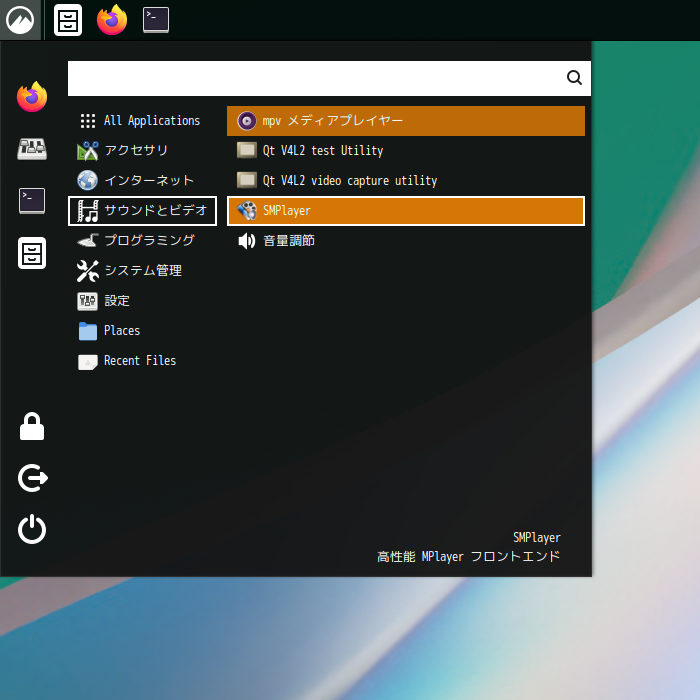Open settings manager icon in menu sidebar
Image resolution: width=700 pixels, height=700 pixels.
tap(32, 149)
